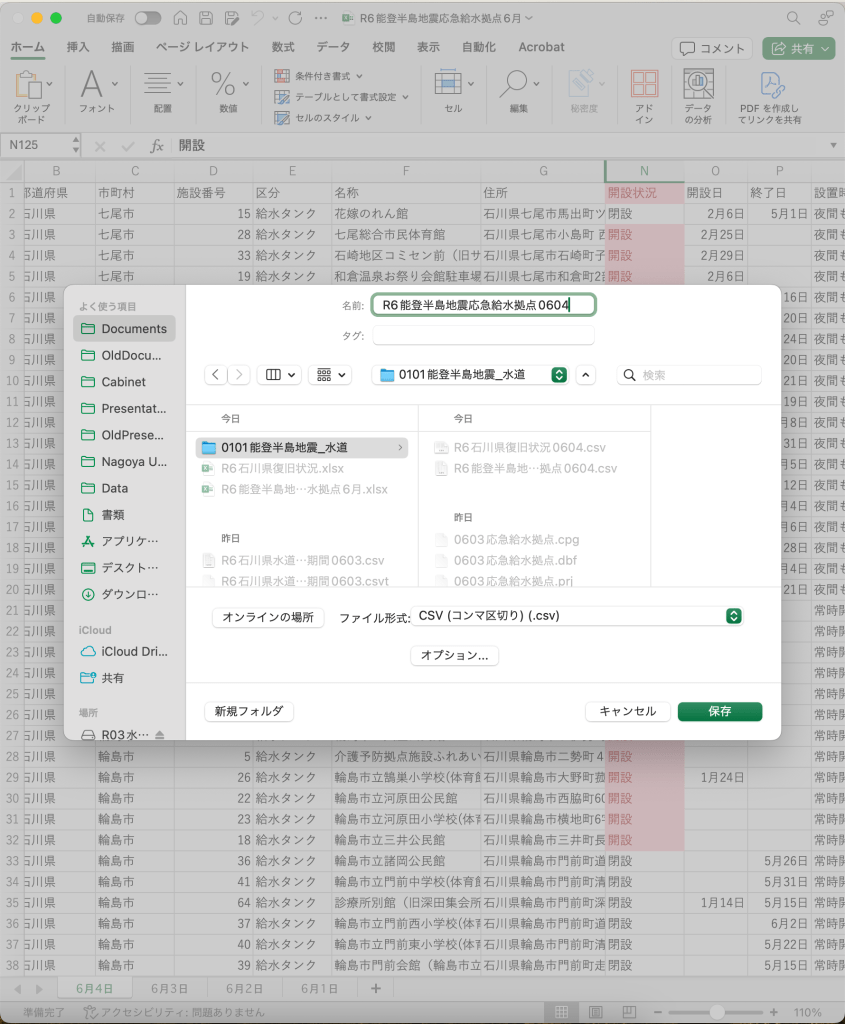Click the 名前 filename input field
The height and width of the screenshot is (1024, 845).
(483, 305)
